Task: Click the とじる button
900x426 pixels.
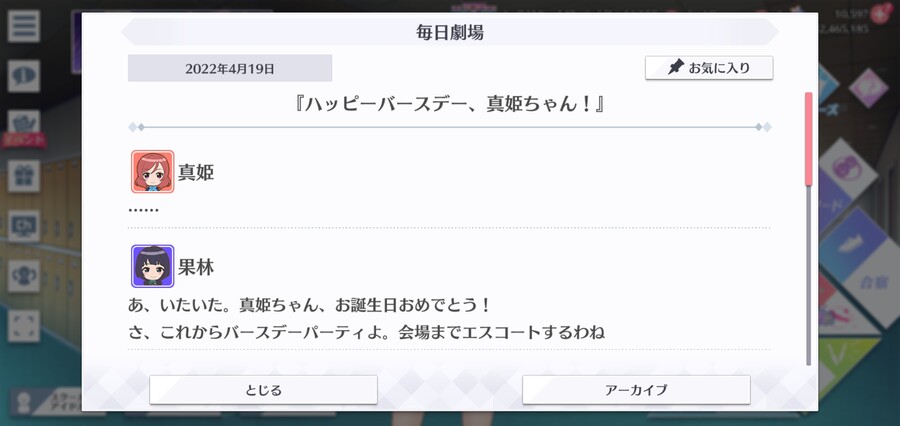Action: pos(263,390)
